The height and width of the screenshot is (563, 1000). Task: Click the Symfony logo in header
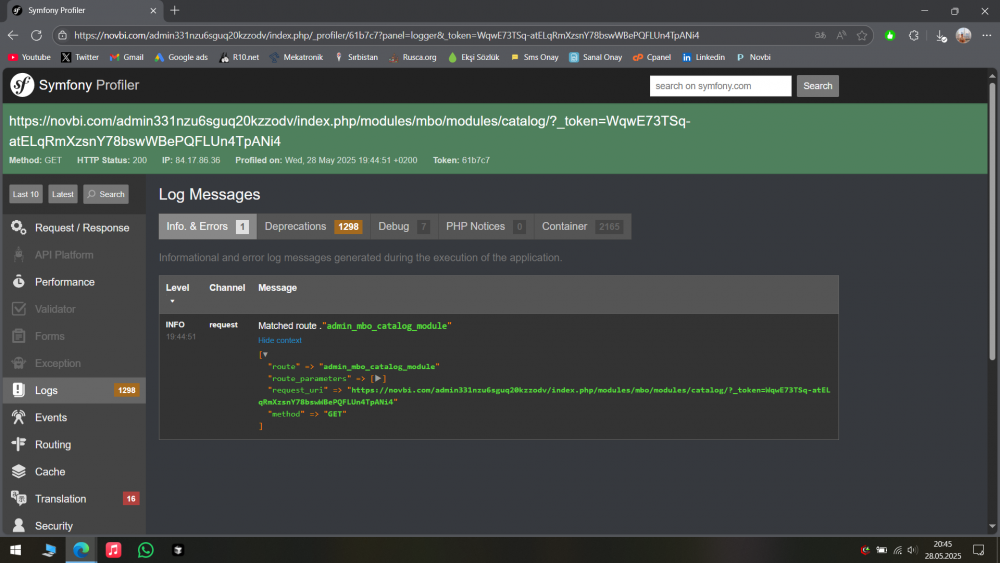point(22,85)
